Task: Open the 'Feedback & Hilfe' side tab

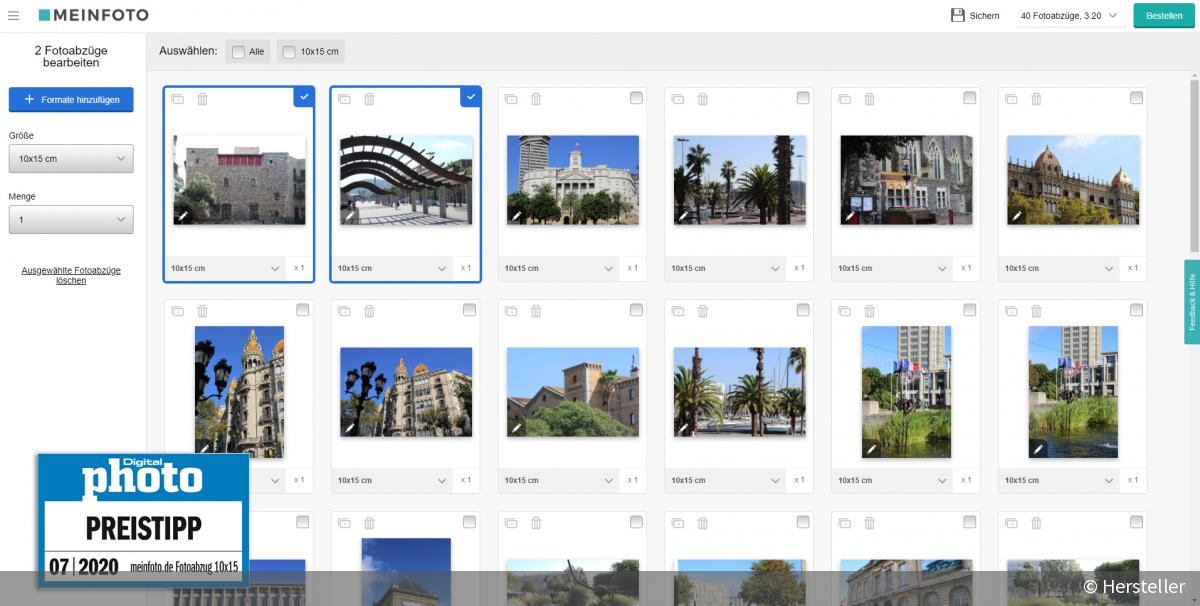Action: (1192, 302)
